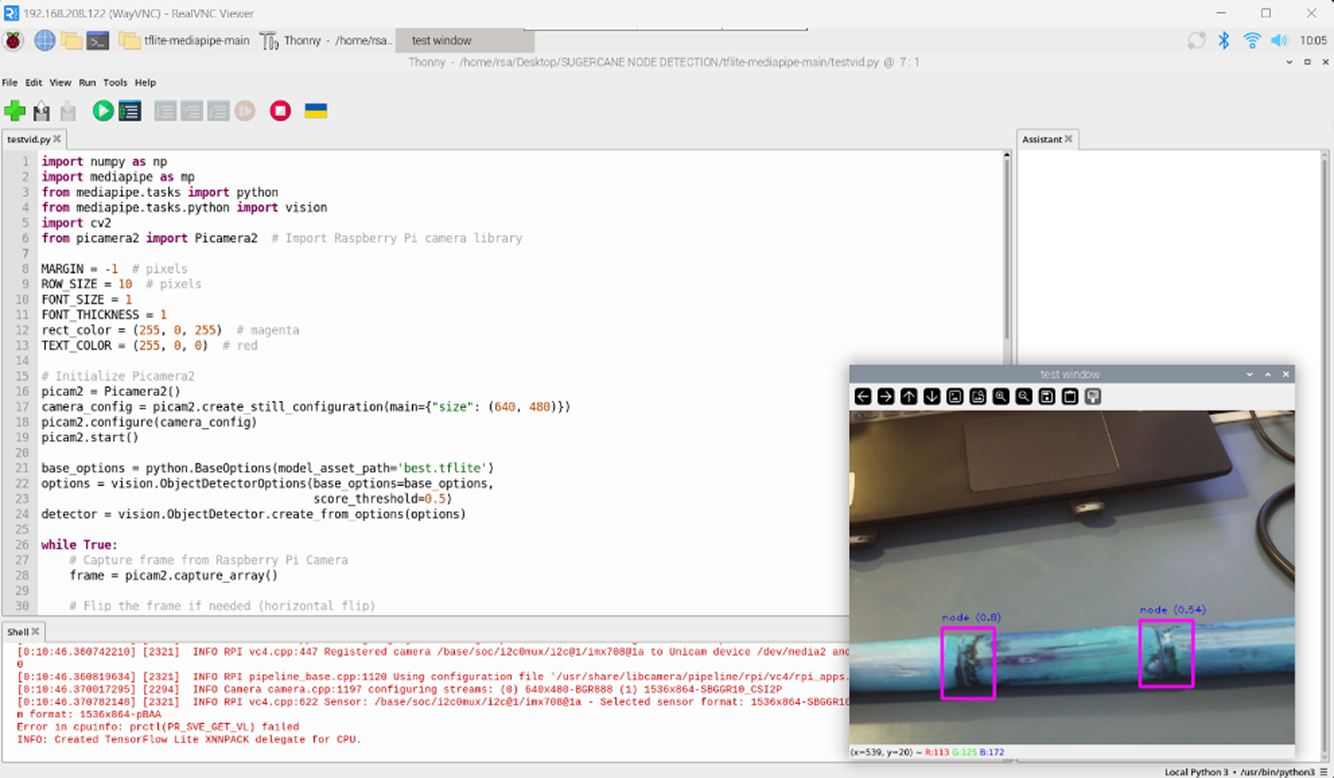Click the Ukraine flag icon in toolbar
Image resolution: width=1334 pixels, height=778 pixels.
pyautogui.click(x=316, y=111)
